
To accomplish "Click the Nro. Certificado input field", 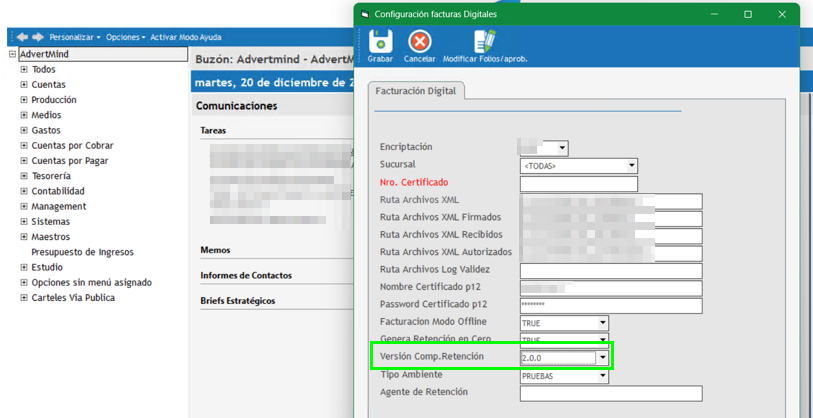I will (579, 184).
